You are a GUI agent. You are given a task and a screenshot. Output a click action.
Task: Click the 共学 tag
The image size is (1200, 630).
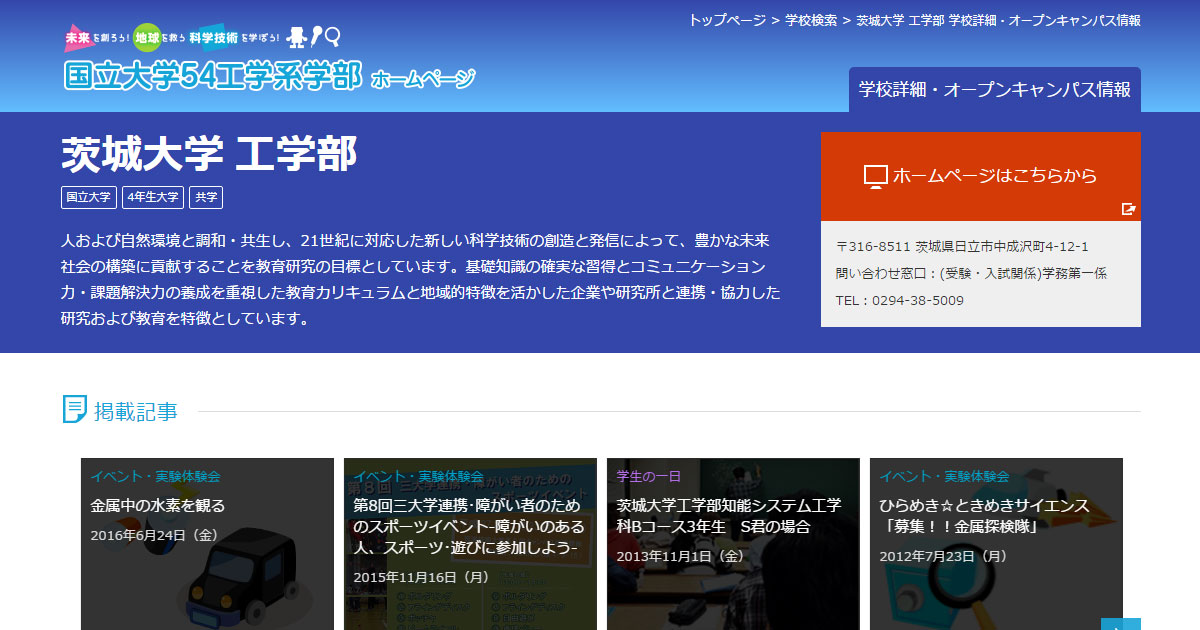pos(206,198)
